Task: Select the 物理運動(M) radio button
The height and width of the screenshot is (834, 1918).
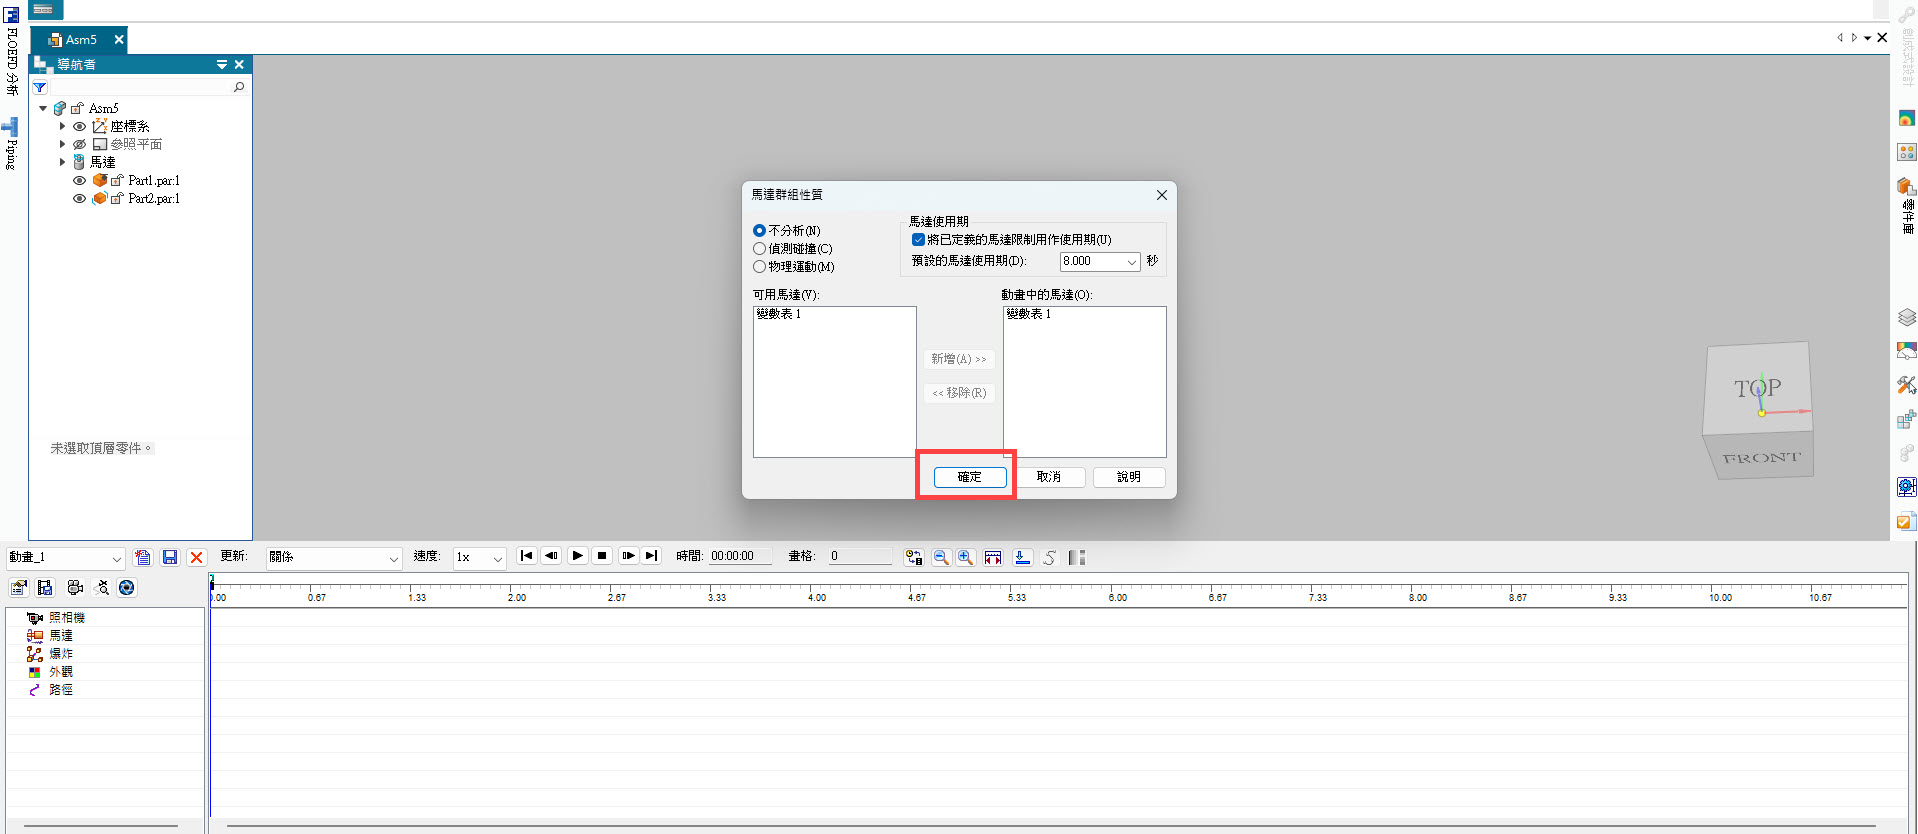Action: (760, 267)
